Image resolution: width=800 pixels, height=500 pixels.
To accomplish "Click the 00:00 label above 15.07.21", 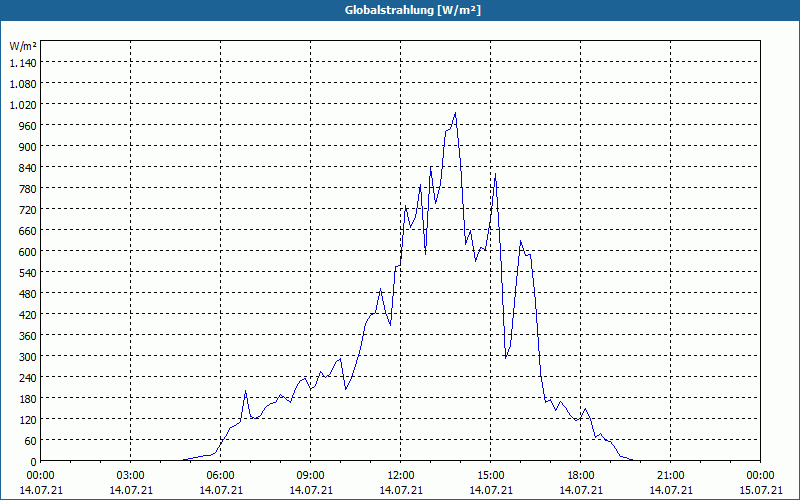I will point(760,476).
